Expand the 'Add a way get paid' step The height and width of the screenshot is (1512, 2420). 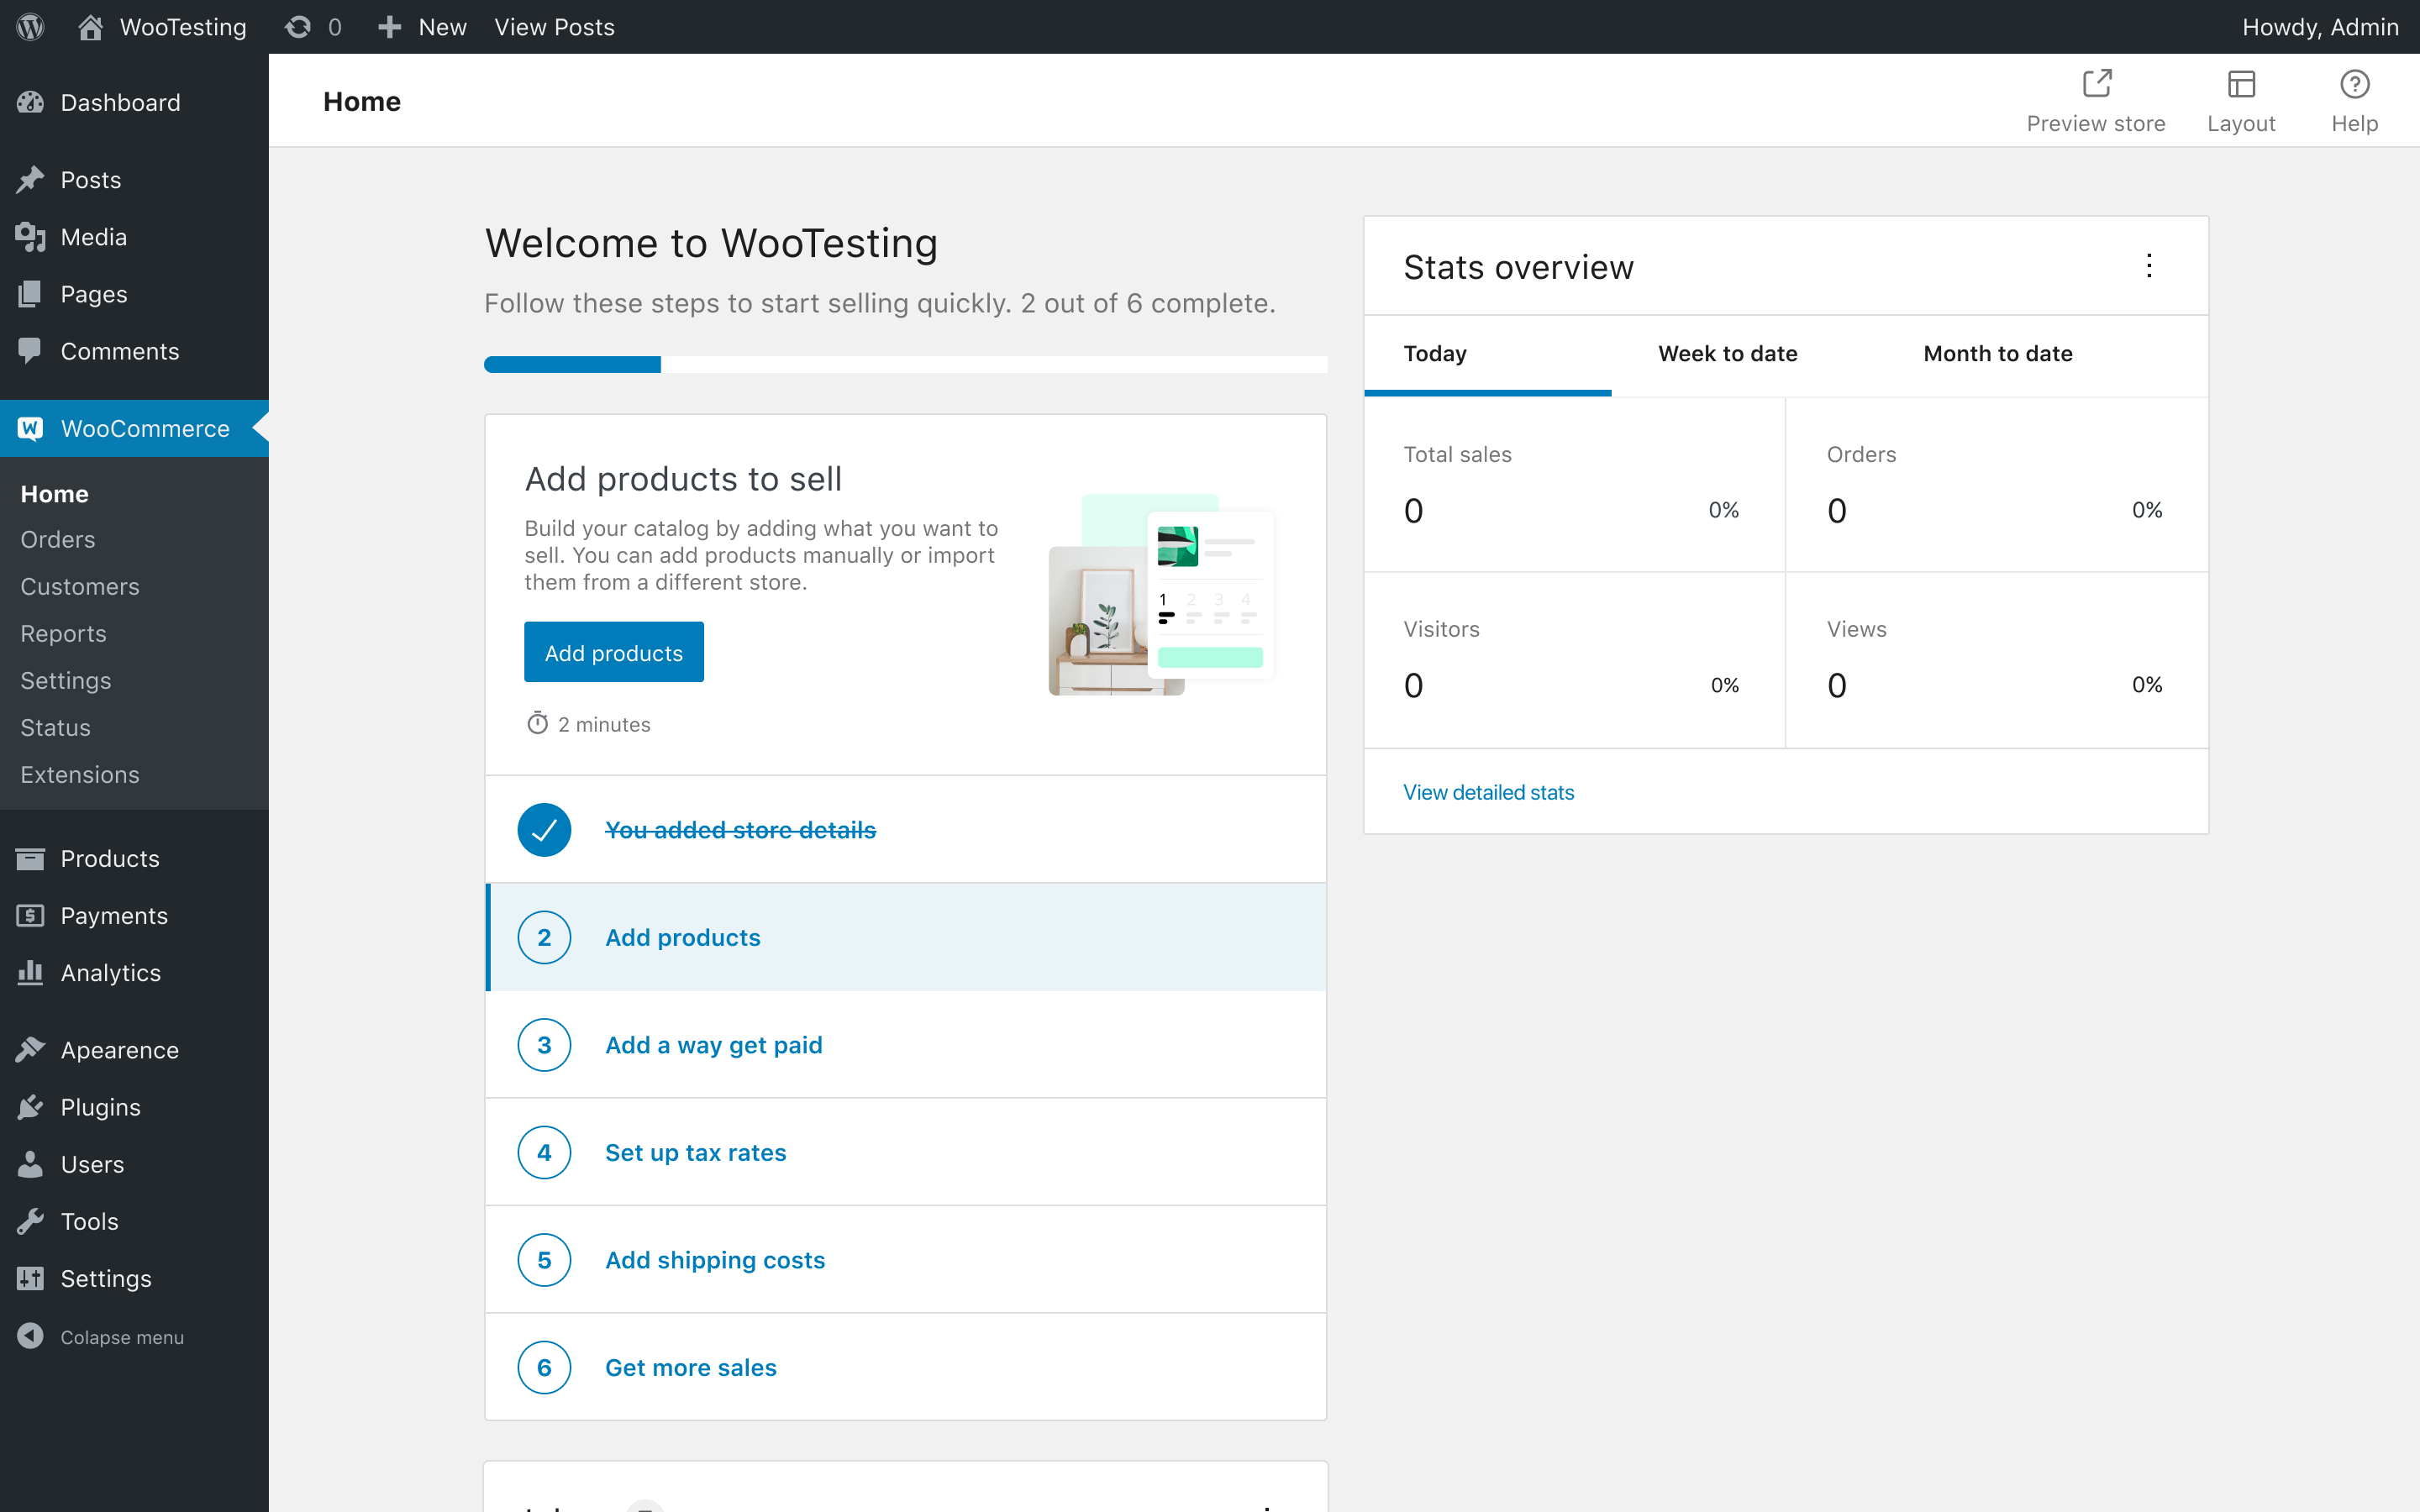click(x=713, y=1044)
